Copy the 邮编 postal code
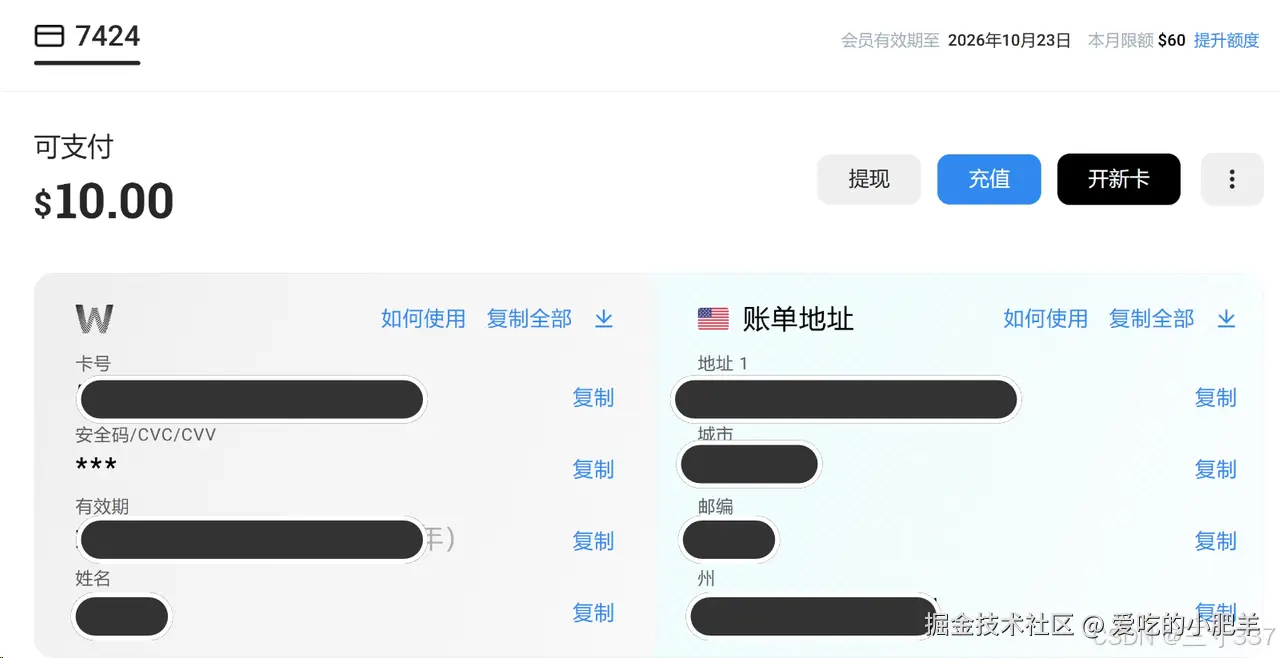Image resolution: width=1280 pixels, height=658 pixels. tap(1215, 541)
